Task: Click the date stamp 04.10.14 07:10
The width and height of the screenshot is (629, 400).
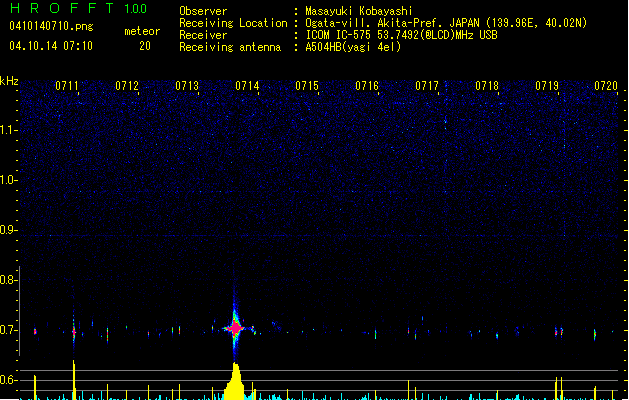Action: 50,46
